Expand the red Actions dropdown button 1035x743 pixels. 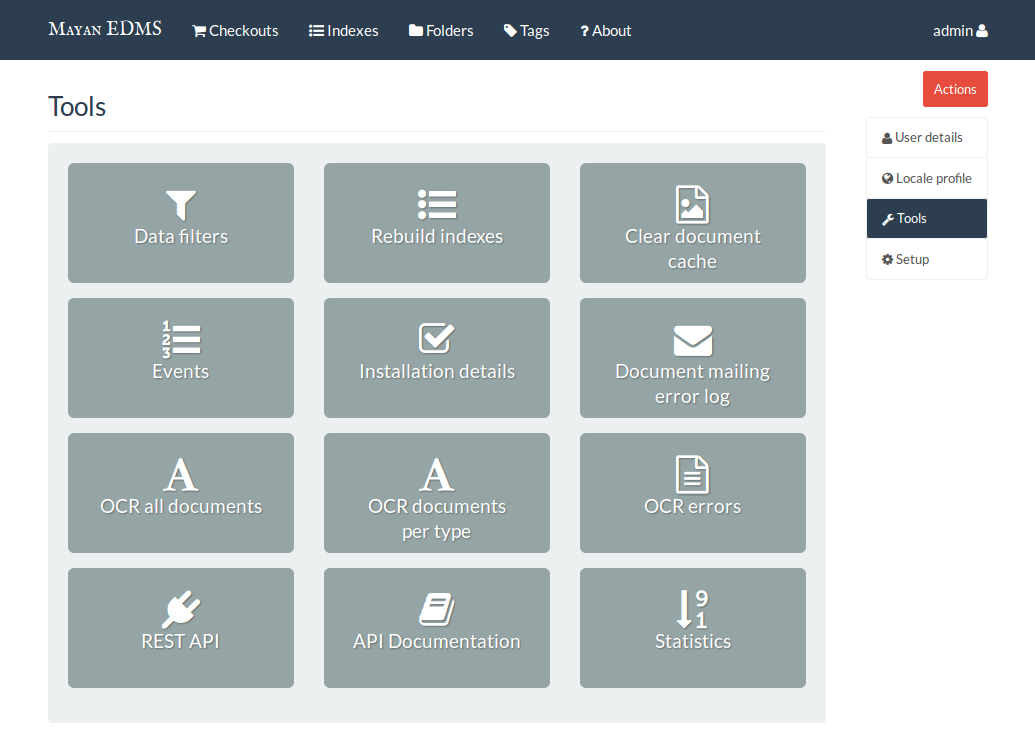[x=955, y=89]
